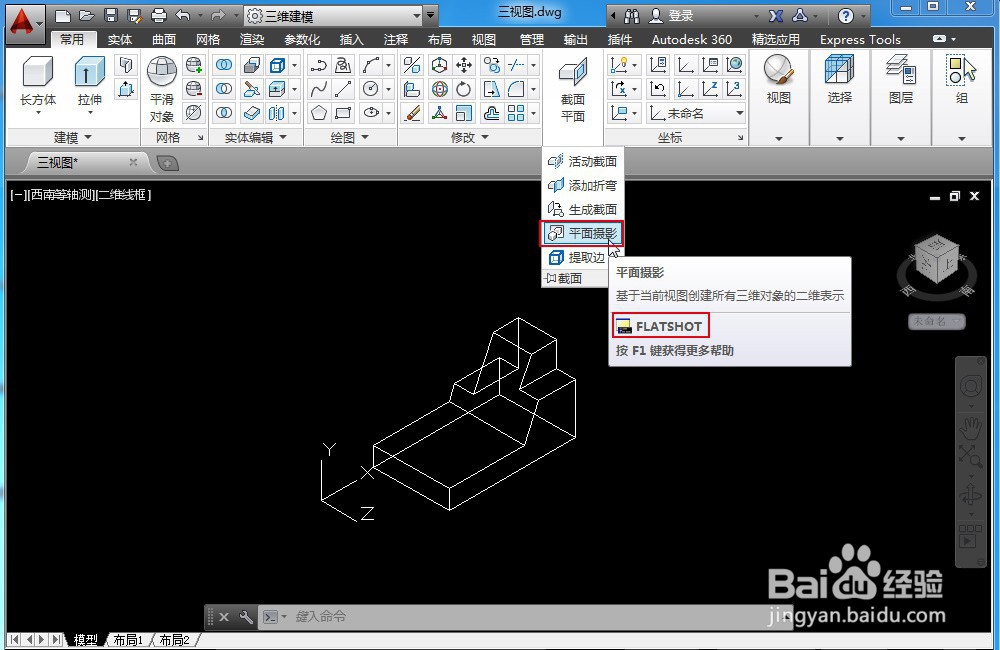Select the 拉伸 extrude tool
Viewport: 1000px width, 650px height.
coord(89,85)
